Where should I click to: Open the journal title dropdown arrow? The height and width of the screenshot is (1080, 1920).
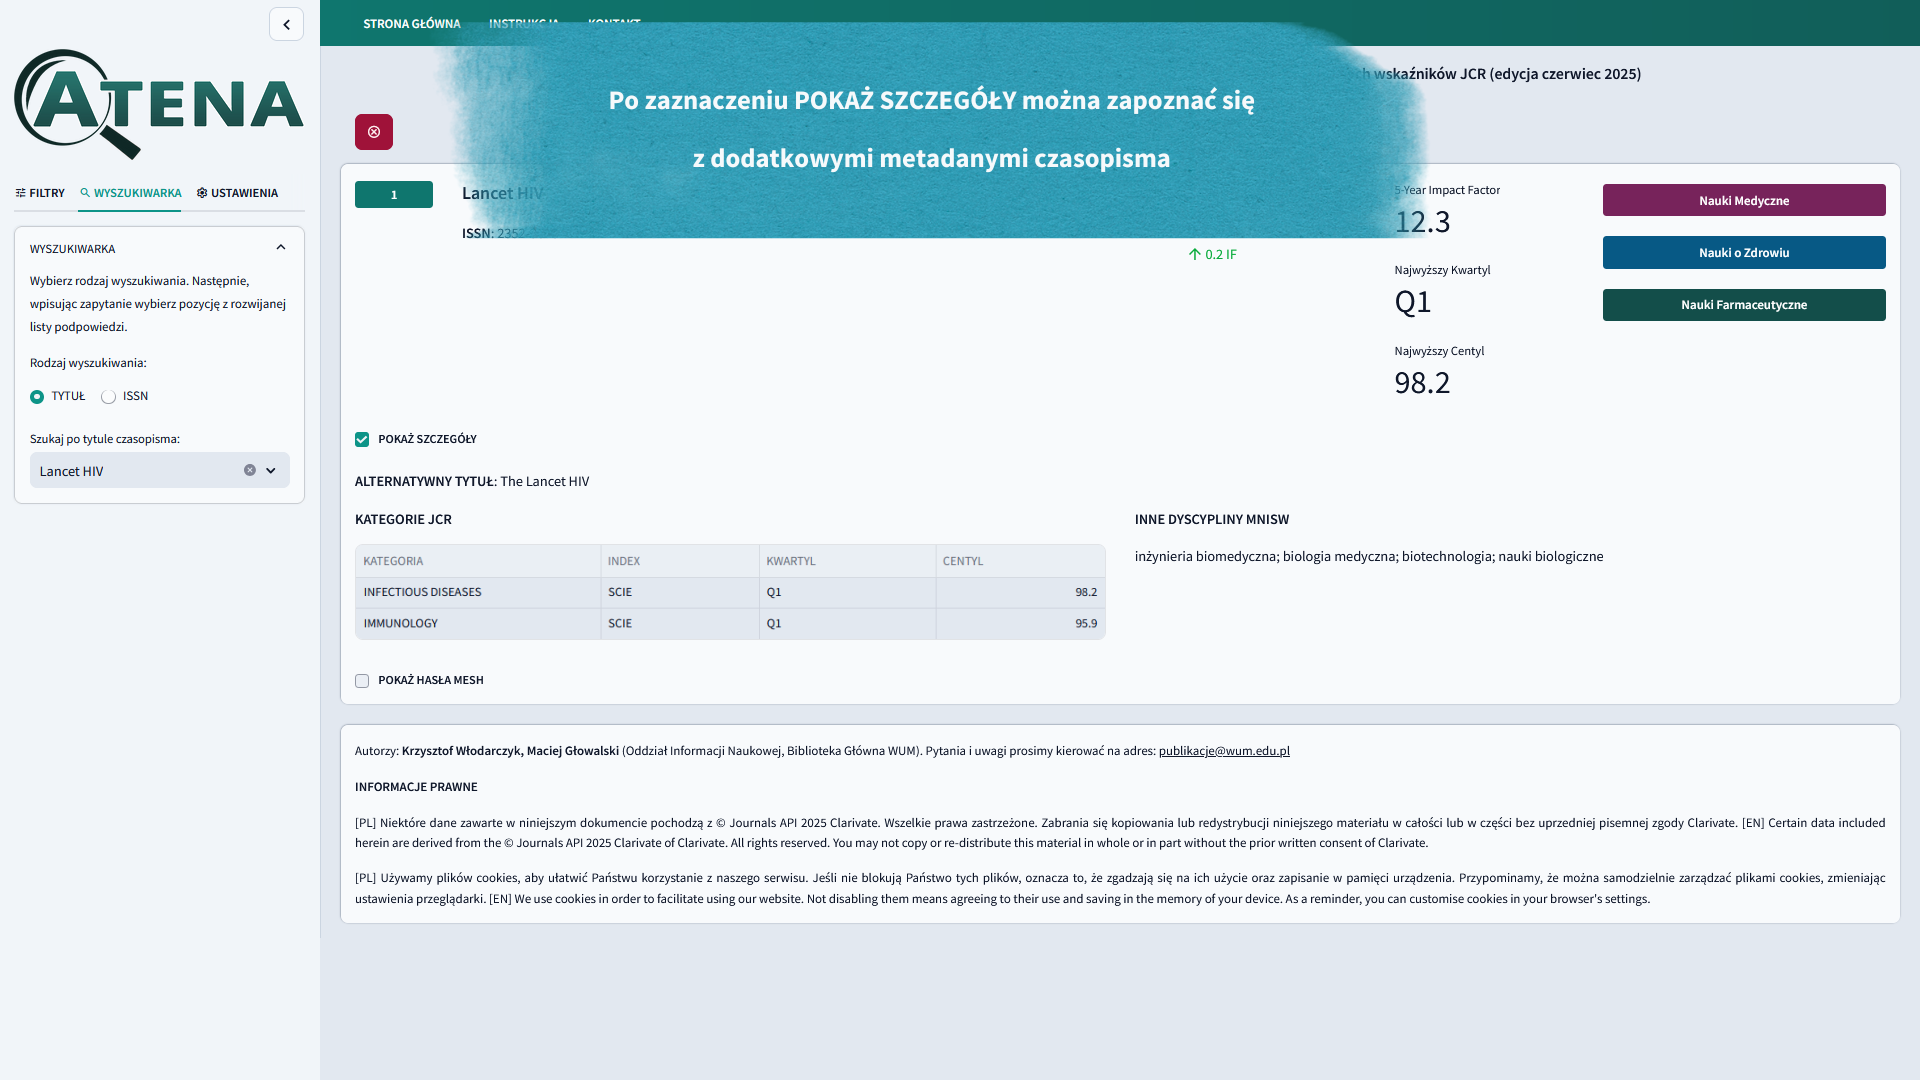[271, 470]
